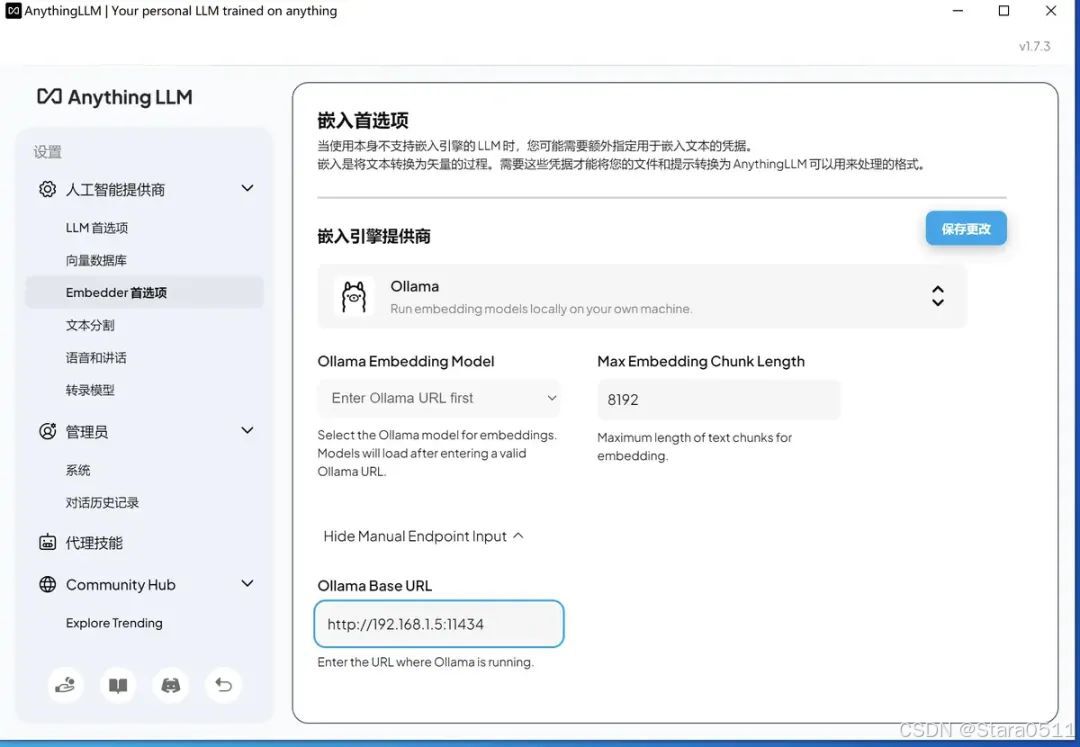
Task: Click the AnythingLLM title bar app icon
Action: tap(13, 11)
